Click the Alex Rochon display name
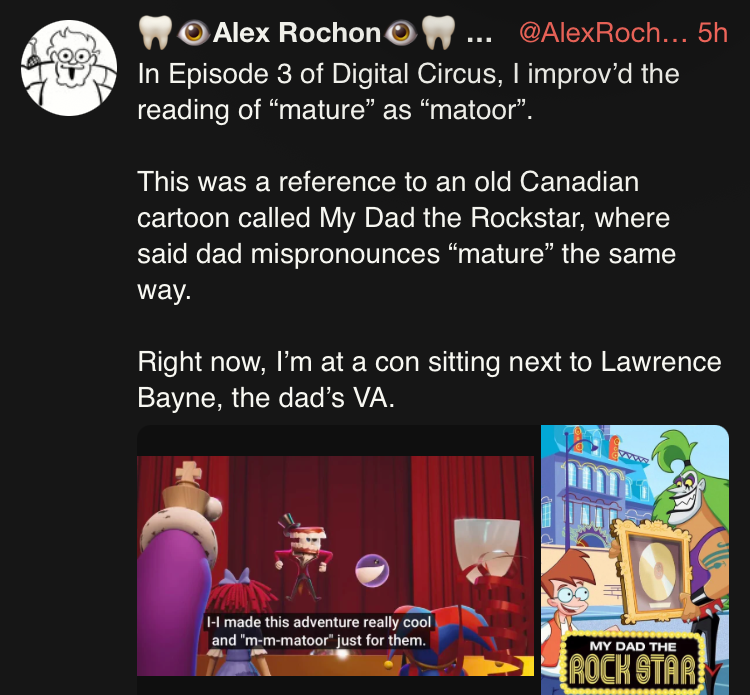The image size is (750, 695). [x=297, y=33]
